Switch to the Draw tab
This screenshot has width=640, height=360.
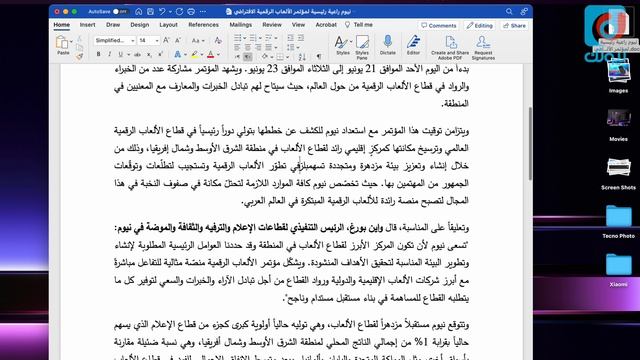point(113,25)
